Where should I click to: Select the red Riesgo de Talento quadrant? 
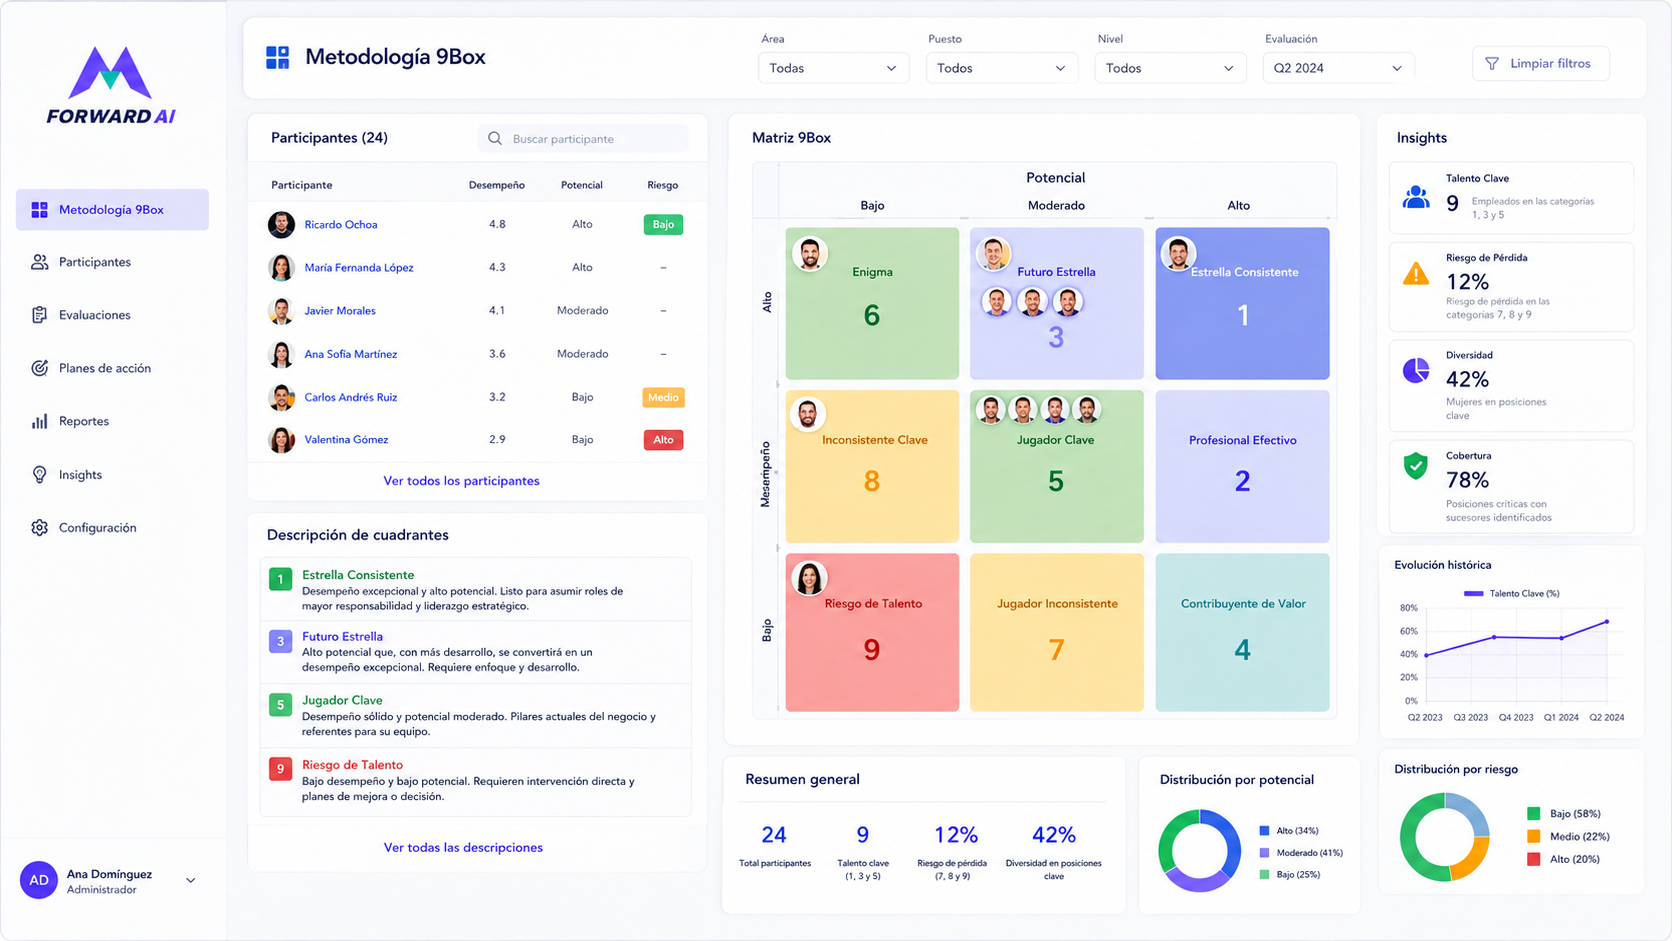872,632
